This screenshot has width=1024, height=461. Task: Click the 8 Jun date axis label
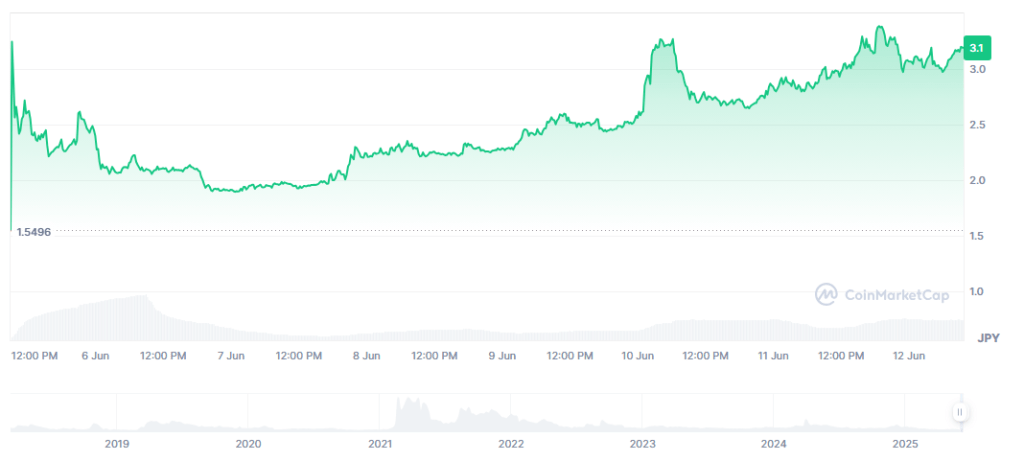[x=366, y=355]
